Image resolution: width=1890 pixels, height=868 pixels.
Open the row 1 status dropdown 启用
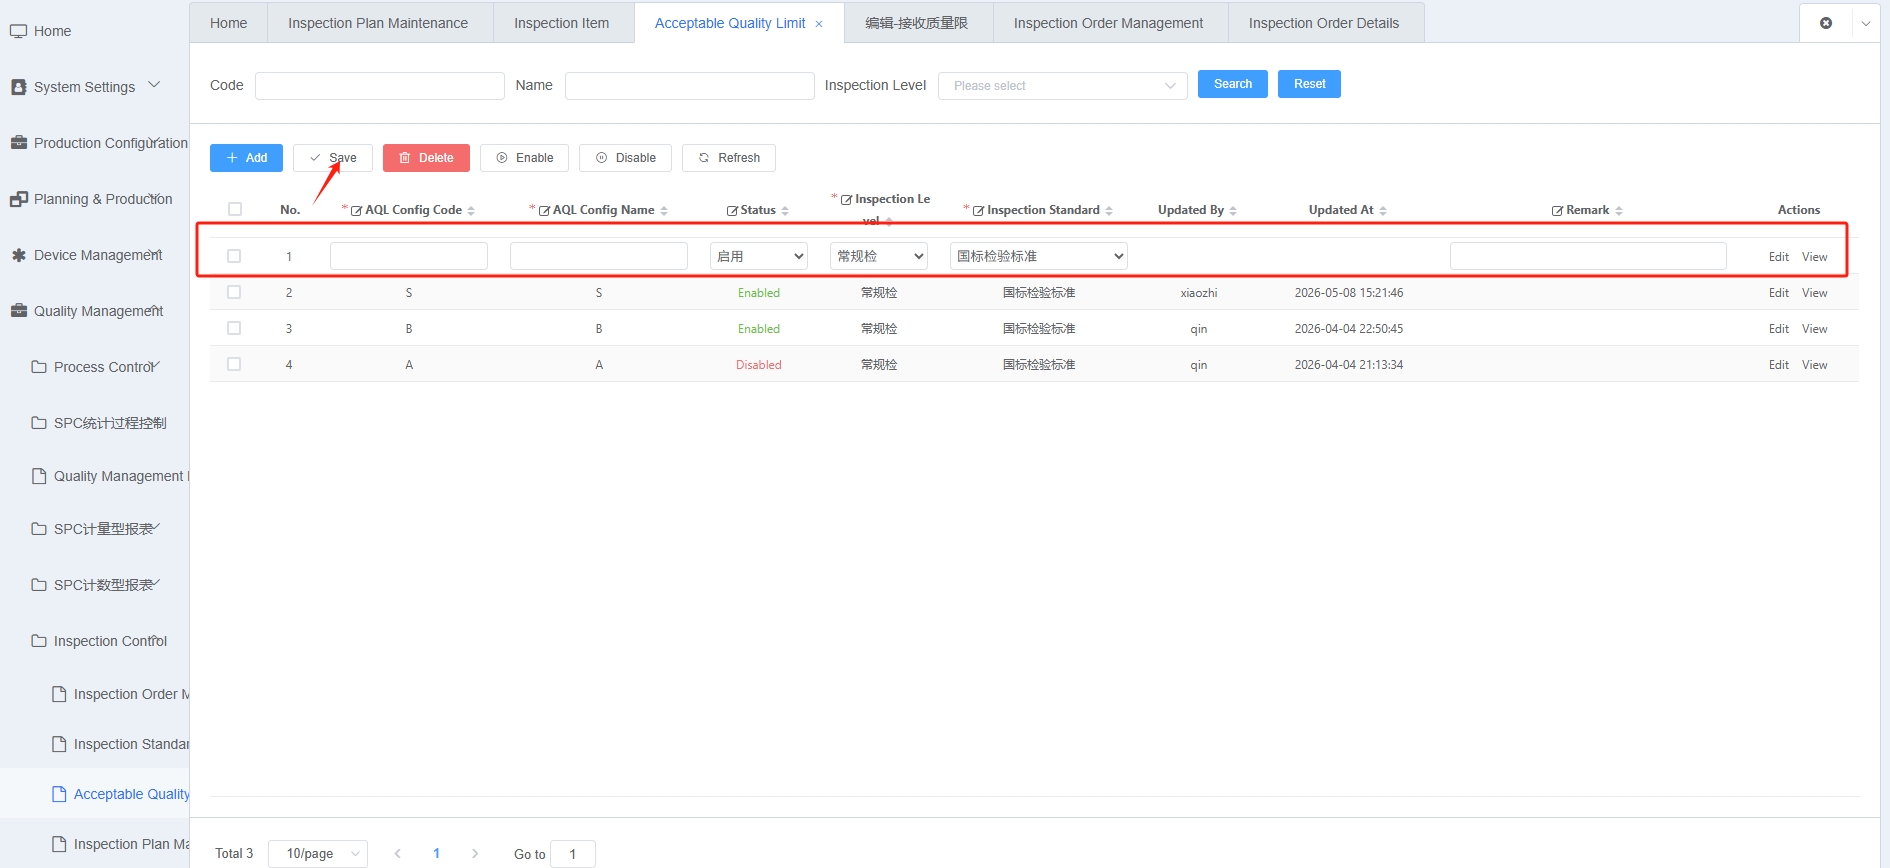click(759, 256)
